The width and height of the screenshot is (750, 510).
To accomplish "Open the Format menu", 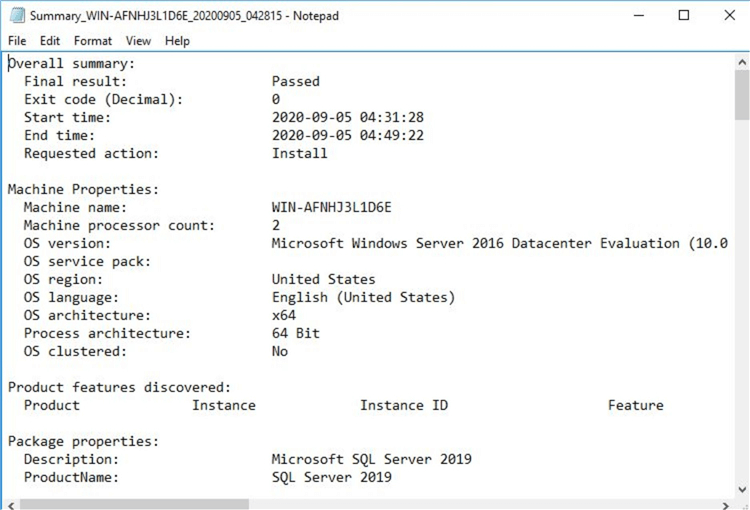I will (x=93, y=41).
